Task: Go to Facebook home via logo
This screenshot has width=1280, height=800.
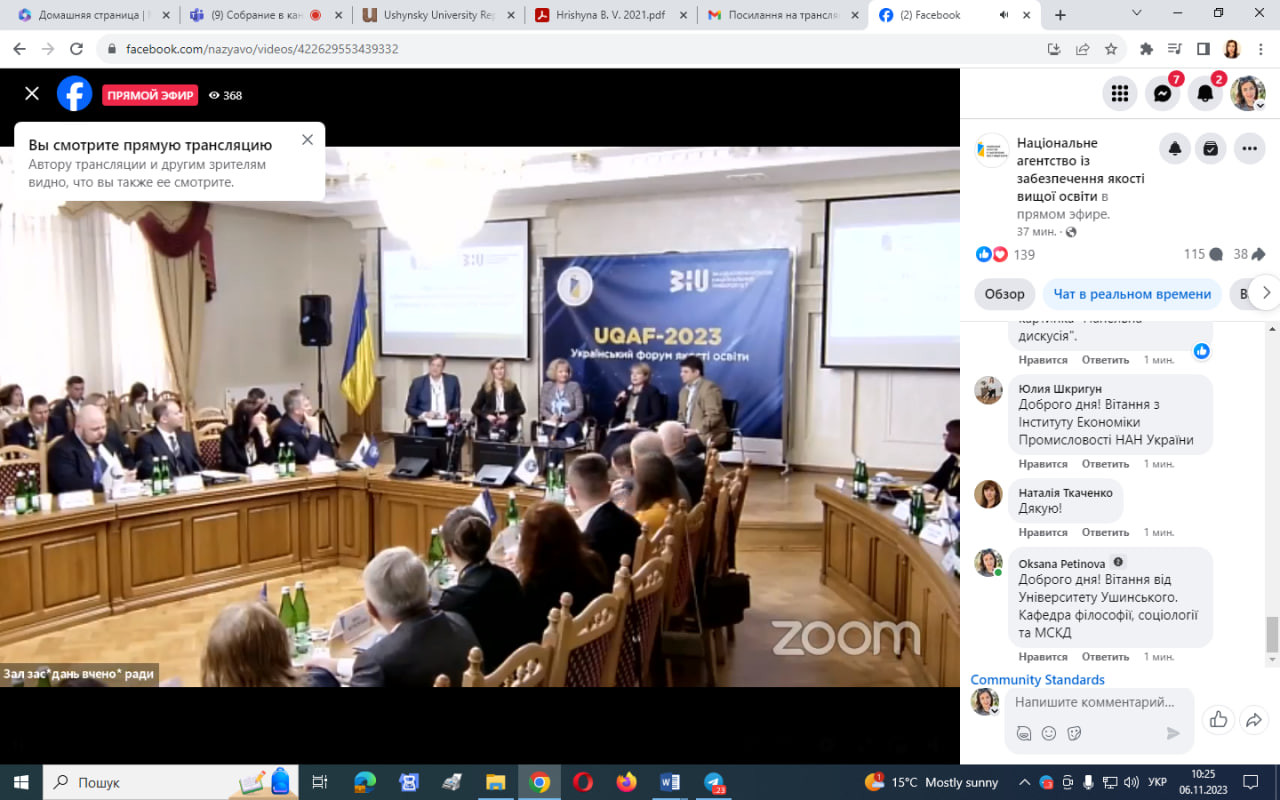Action: 75,94
